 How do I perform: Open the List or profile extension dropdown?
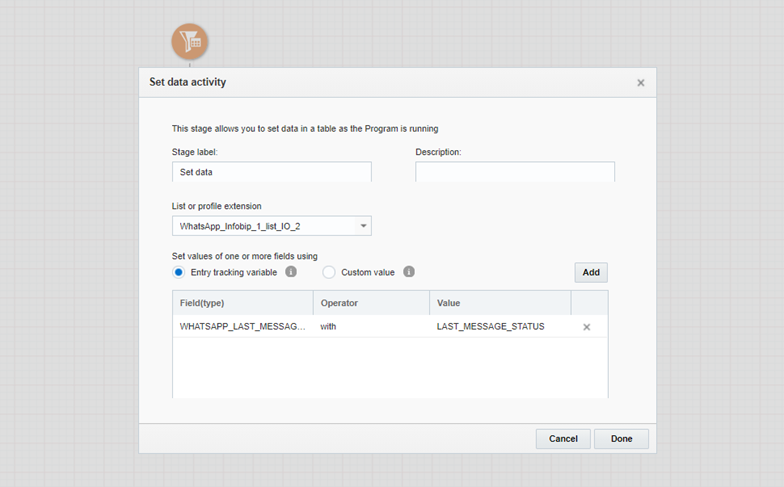271,226
